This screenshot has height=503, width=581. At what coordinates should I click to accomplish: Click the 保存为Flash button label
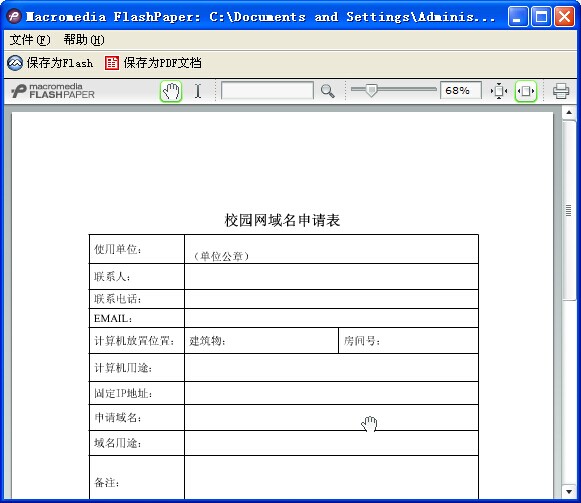point(60,63)
